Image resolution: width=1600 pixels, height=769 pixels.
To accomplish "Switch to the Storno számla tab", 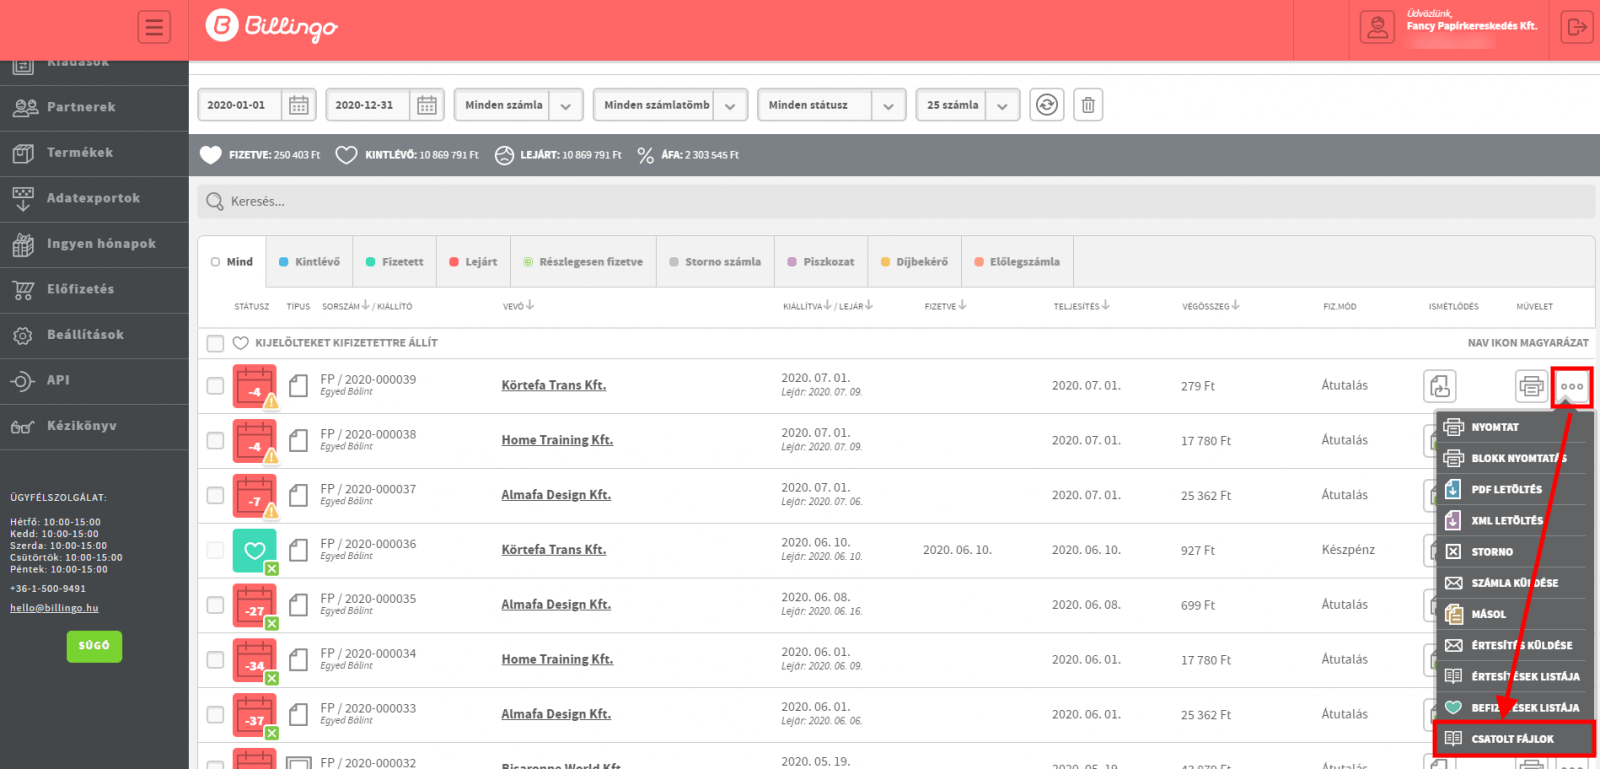I will click(715, 262).
